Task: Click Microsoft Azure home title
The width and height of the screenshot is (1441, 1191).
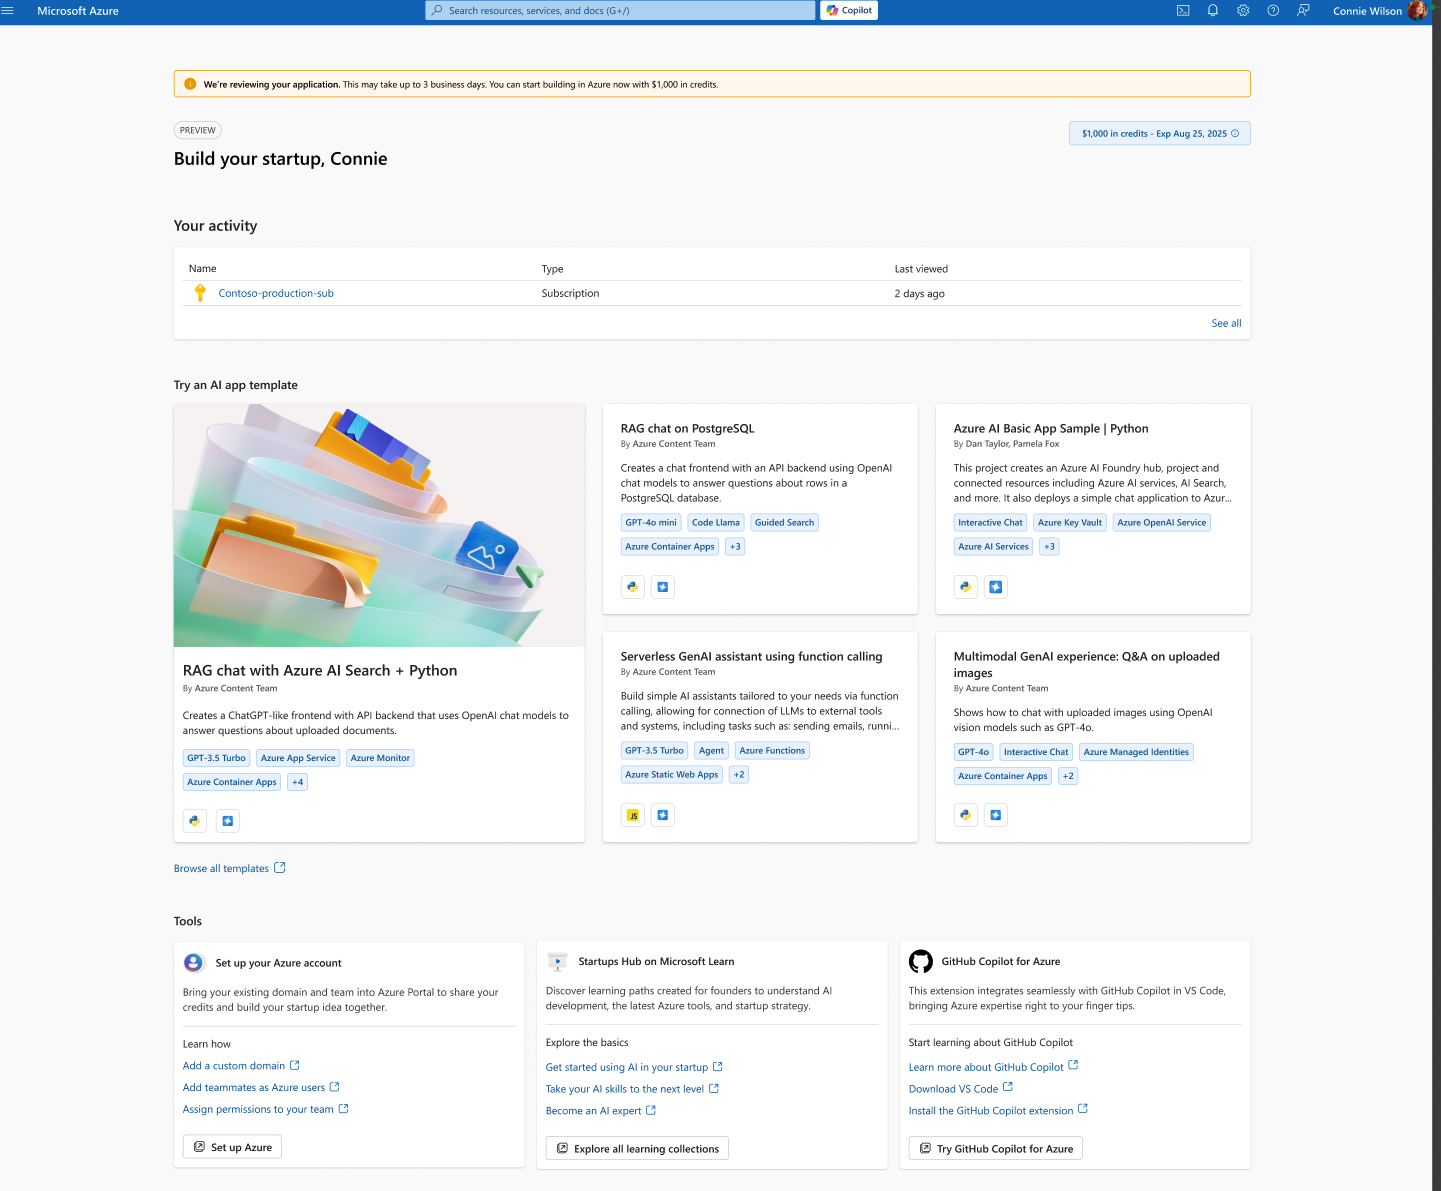Action: point(78,11)
